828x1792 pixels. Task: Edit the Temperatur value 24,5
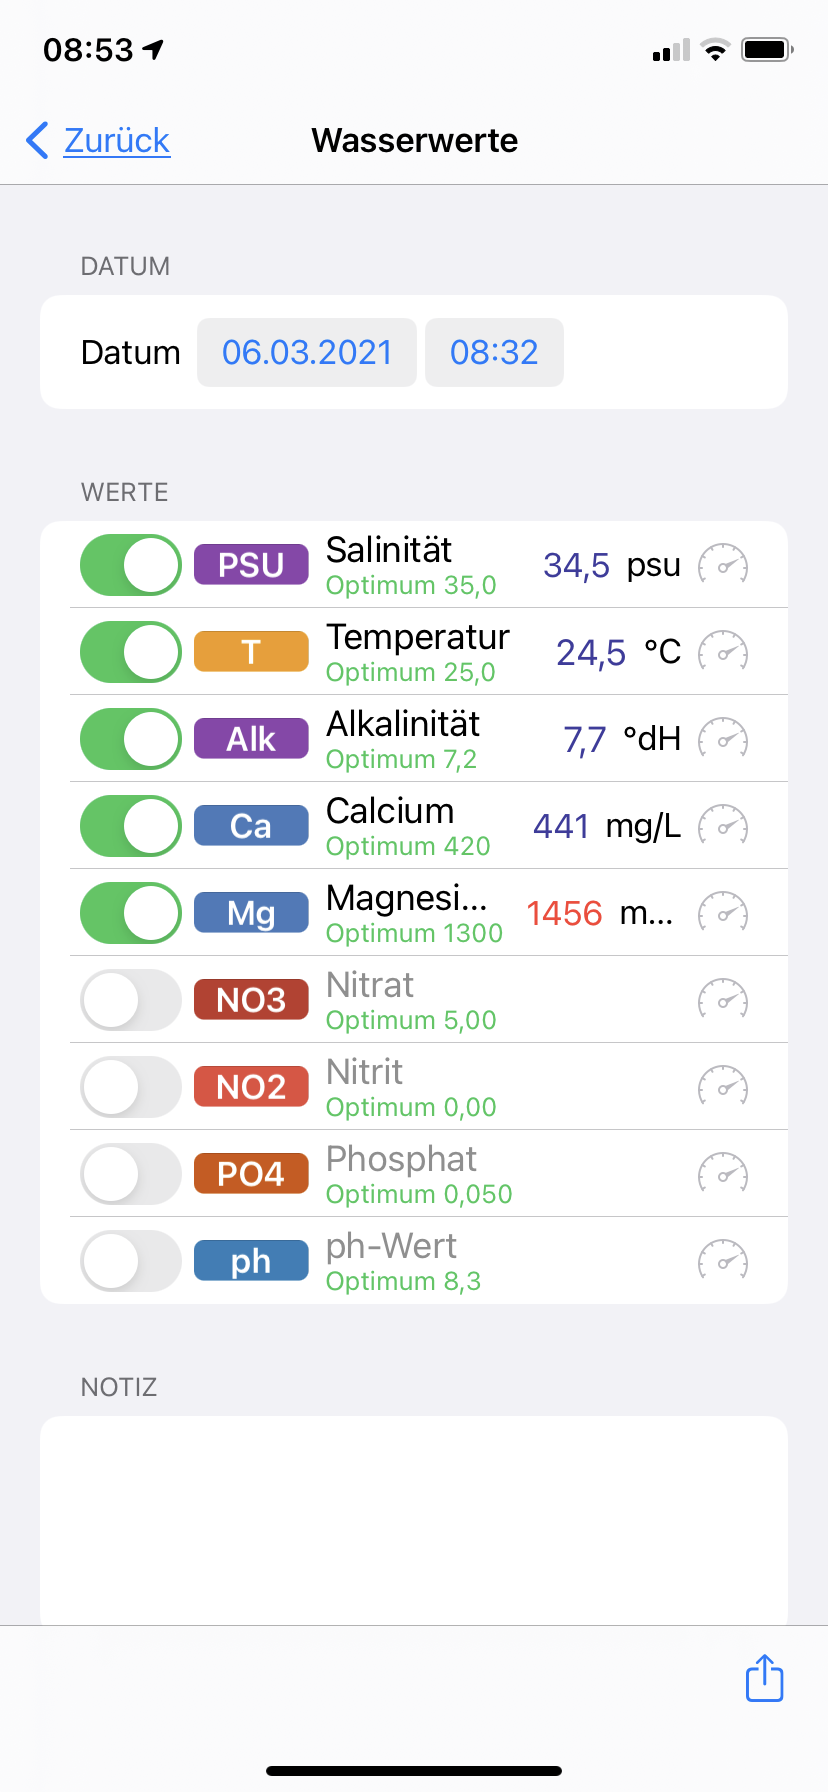[x=591, y=652]
